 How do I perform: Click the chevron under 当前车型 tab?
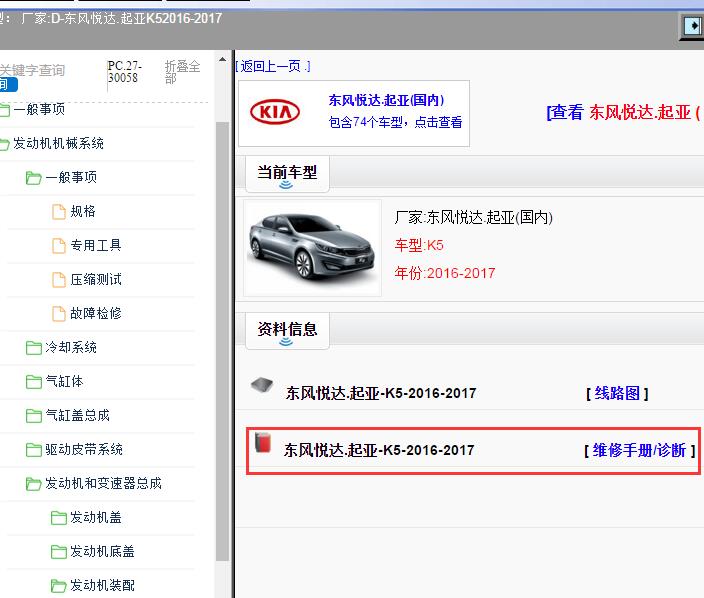pos(286,185)
